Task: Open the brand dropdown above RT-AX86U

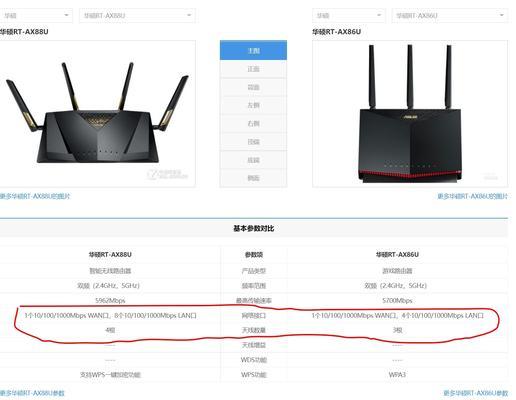Action: [349, 15]
